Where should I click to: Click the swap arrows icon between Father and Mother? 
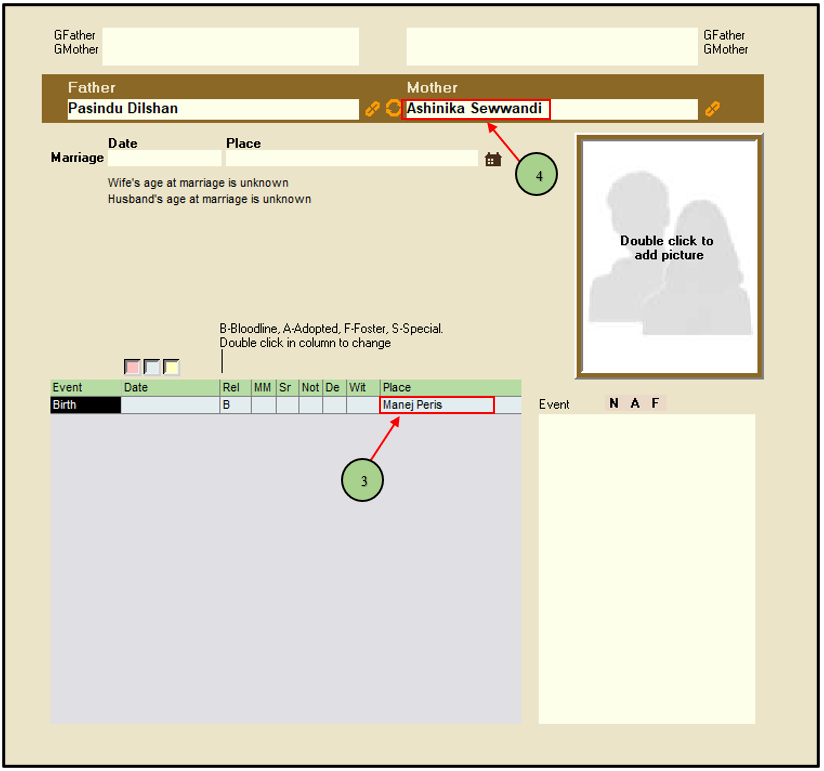point(393,108)
